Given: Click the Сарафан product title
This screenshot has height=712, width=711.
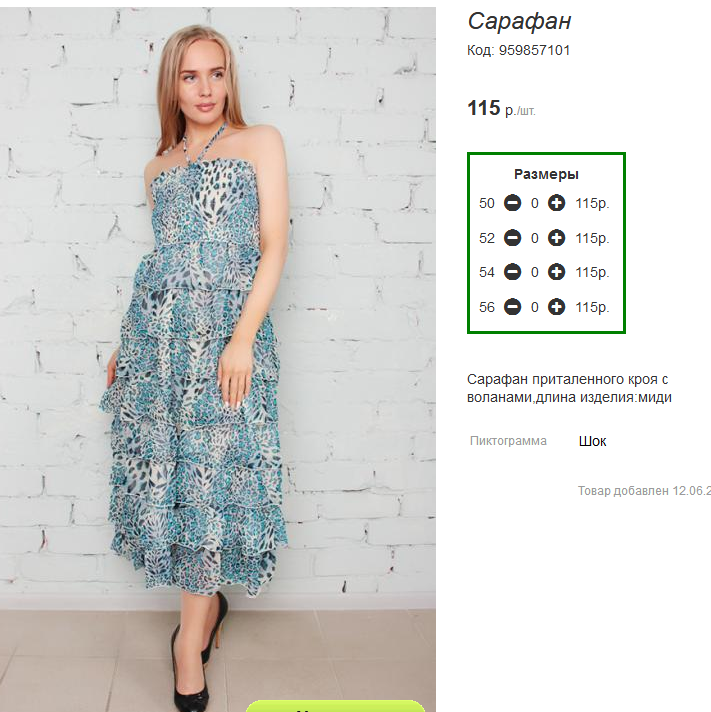Looking at the screenshot, I should 519,21.
